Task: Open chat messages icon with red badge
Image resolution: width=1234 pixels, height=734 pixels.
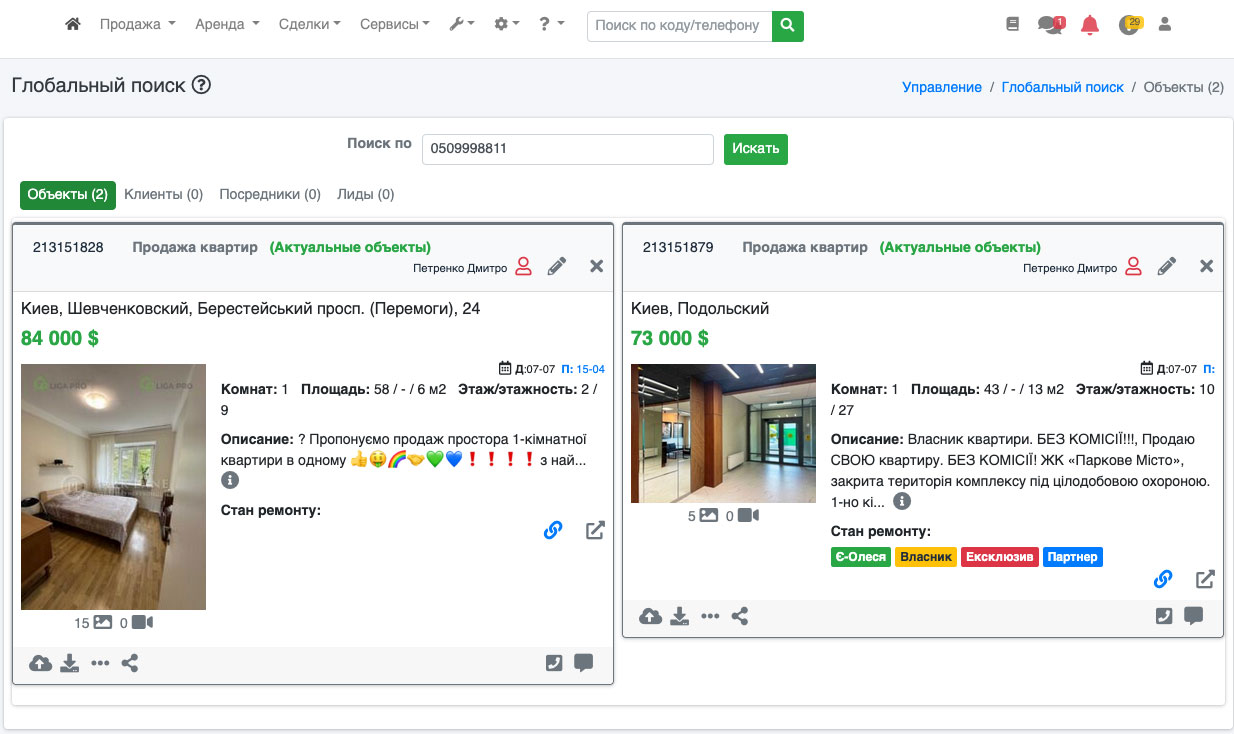Action: 1050,25
